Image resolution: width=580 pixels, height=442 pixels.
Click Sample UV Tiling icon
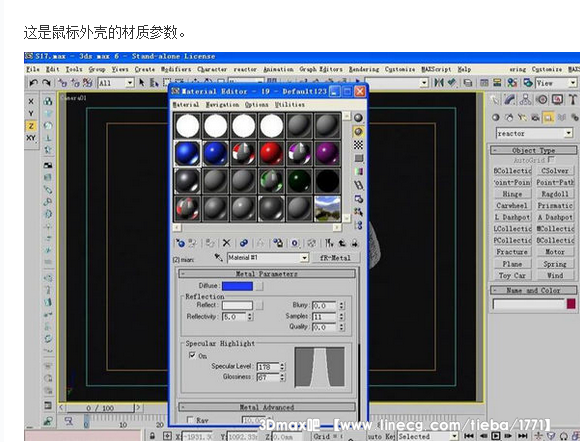358,158
